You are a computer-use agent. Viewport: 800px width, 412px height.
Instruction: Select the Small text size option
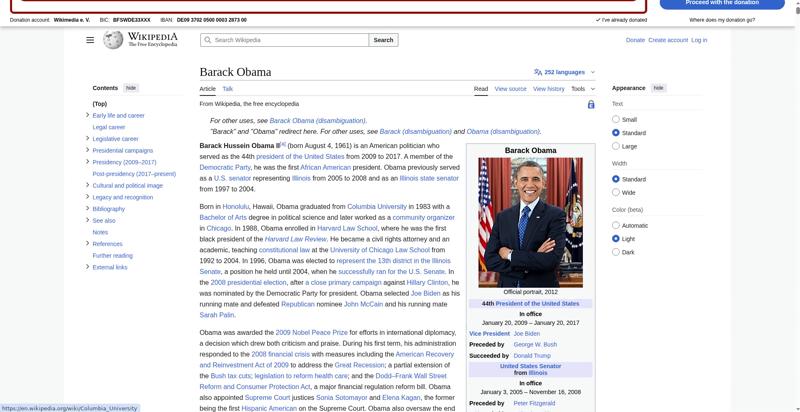click(x=616, y=119)
